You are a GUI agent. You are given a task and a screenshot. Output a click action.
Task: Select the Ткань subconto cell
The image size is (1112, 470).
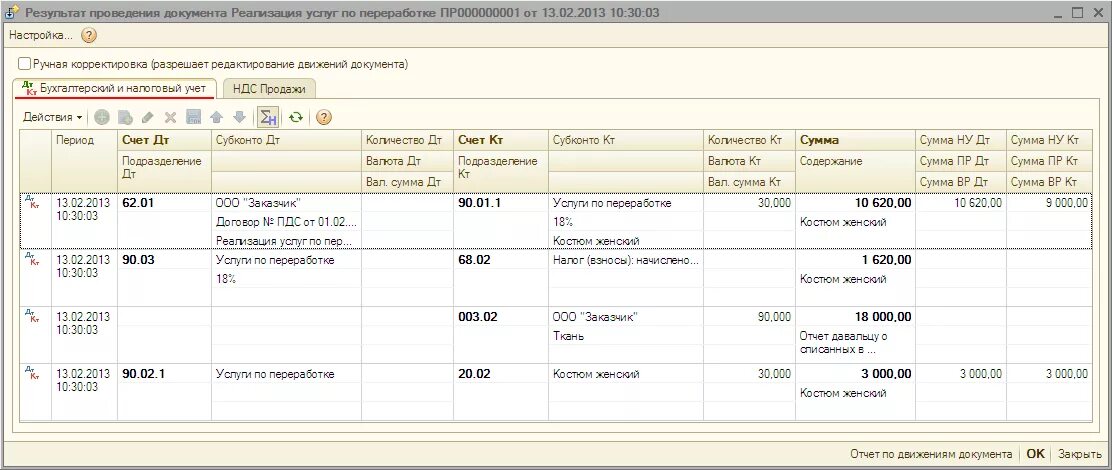626,335
